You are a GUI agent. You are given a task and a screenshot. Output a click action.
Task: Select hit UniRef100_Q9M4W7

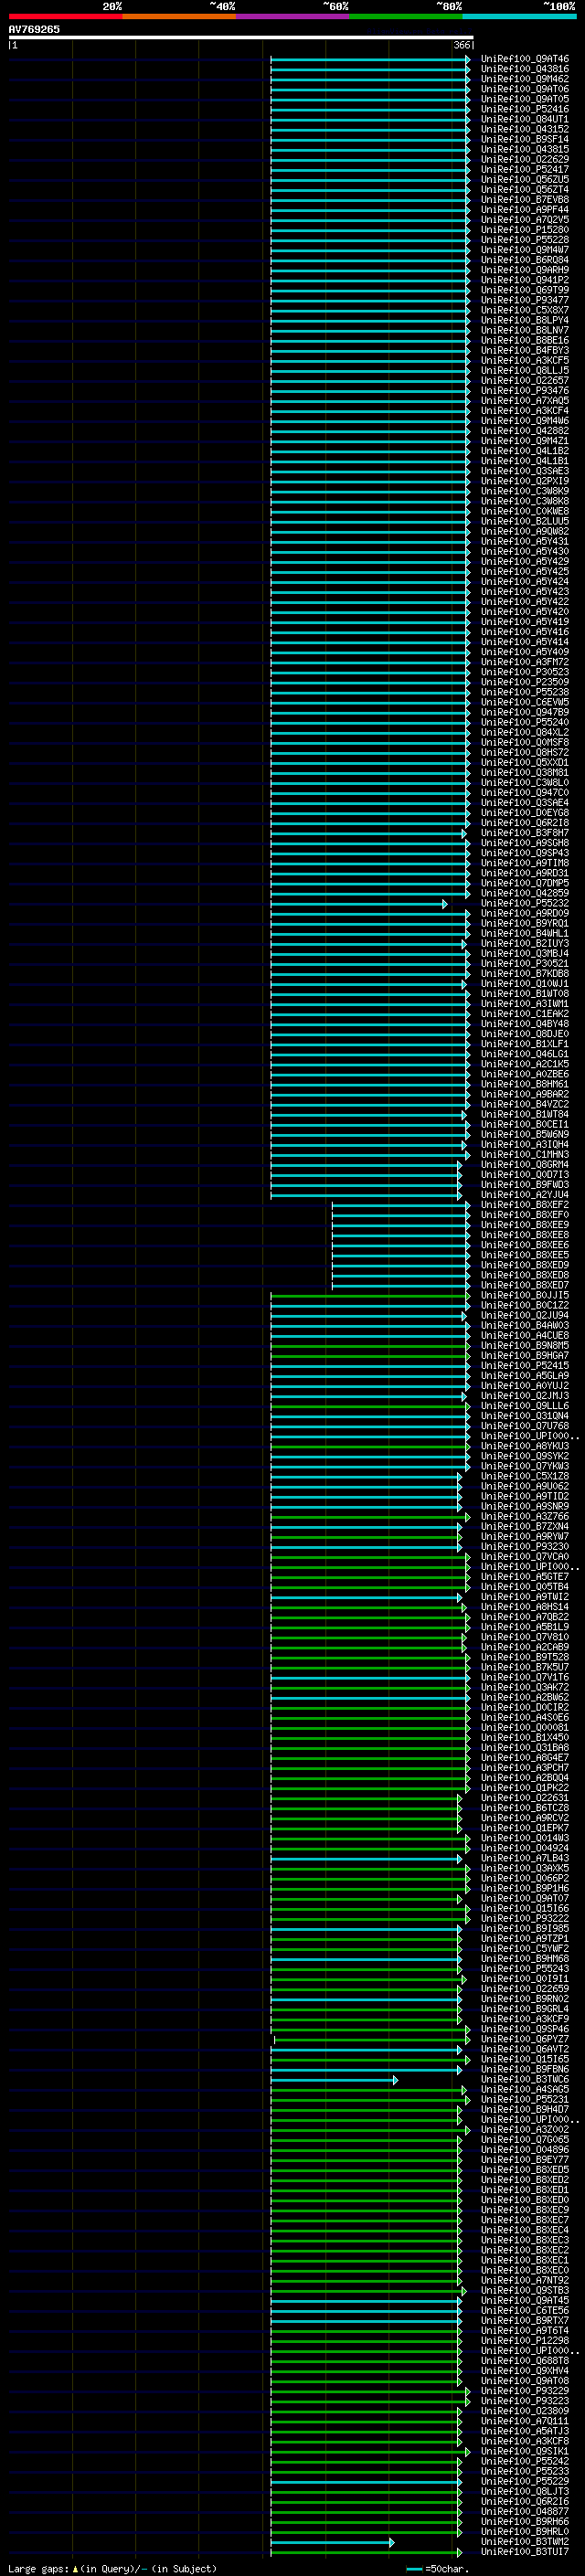(x=525, y=250)
